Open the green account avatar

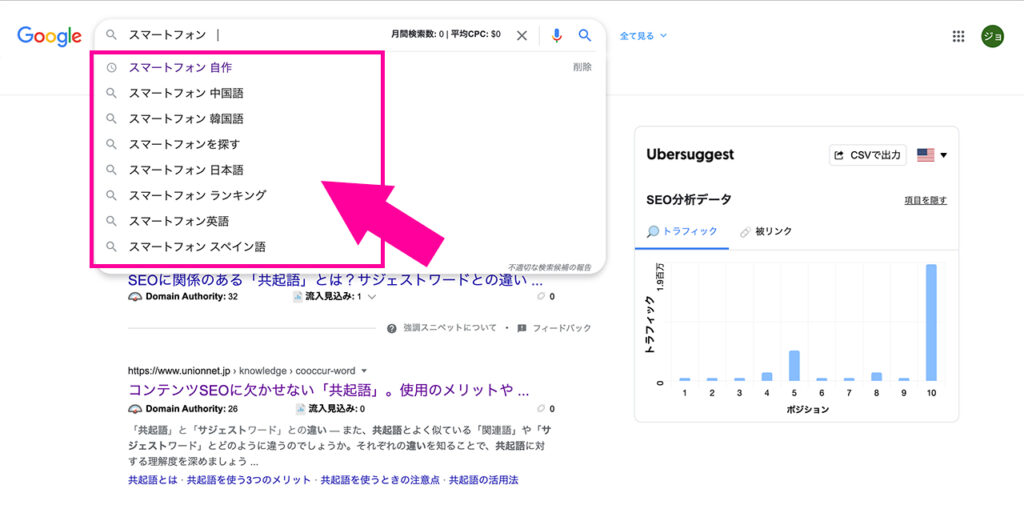tap(993, 36)
